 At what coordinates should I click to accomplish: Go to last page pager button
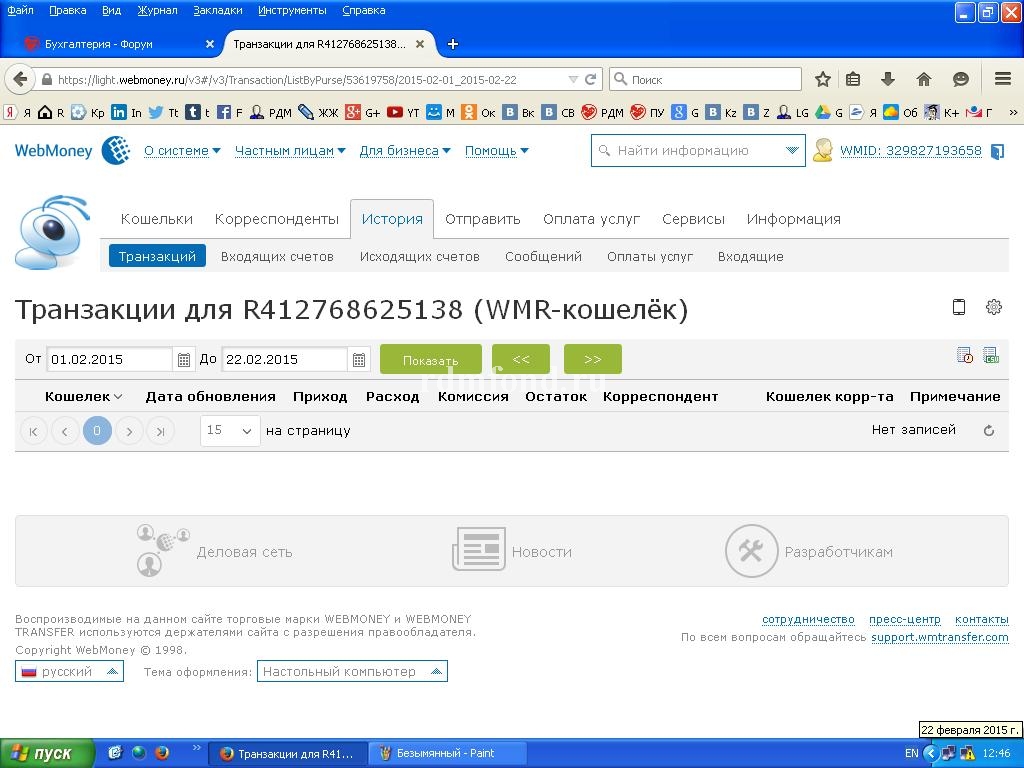(161, 431)
